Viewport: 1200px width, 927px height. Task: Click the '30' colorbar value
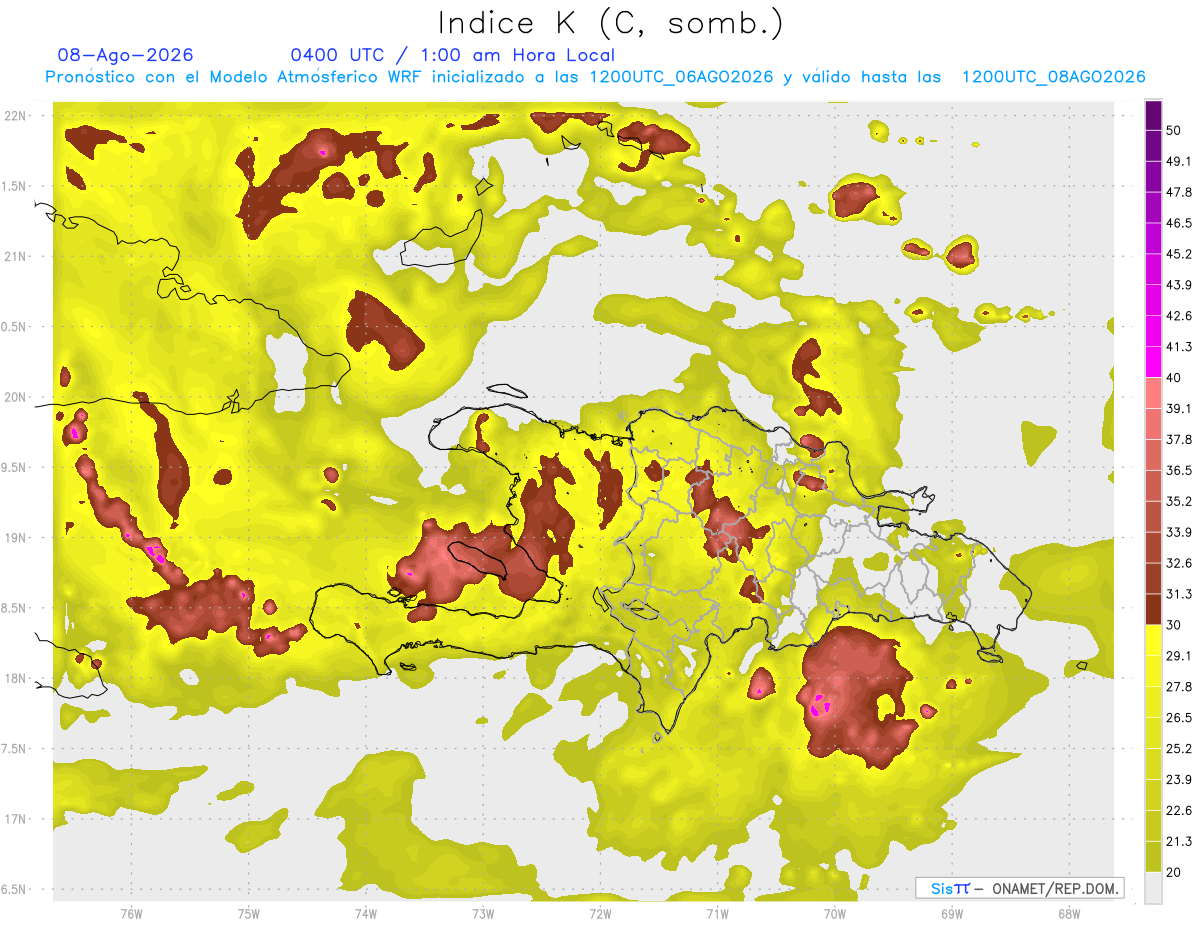coord(1176,625)
